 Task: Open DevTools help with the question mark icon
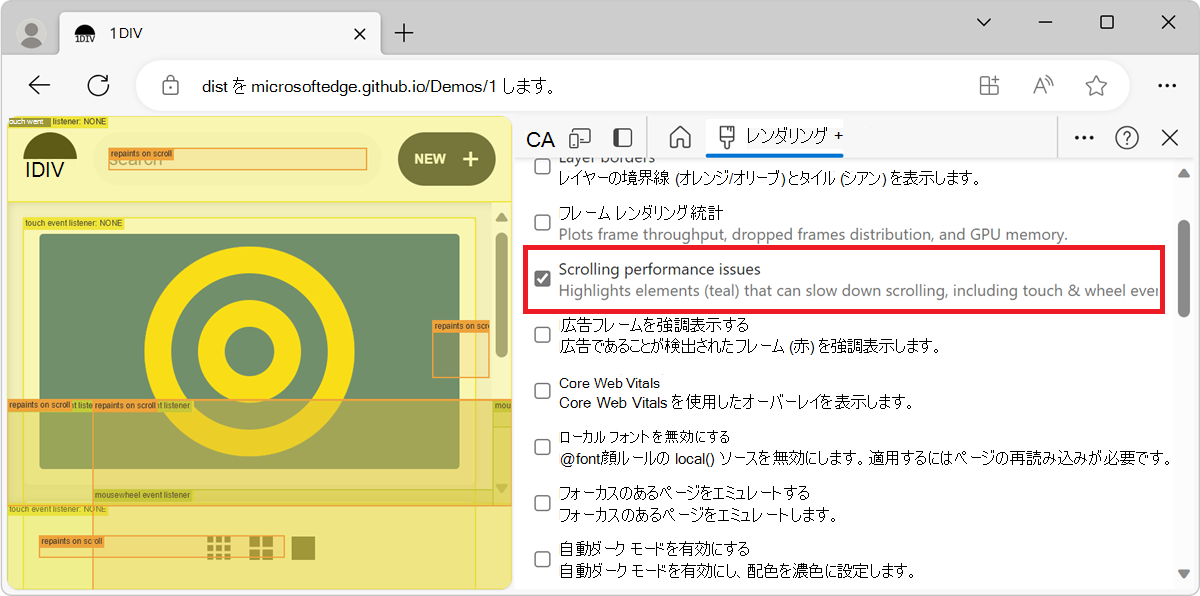pyautogui.click(x=1127, y=137)
